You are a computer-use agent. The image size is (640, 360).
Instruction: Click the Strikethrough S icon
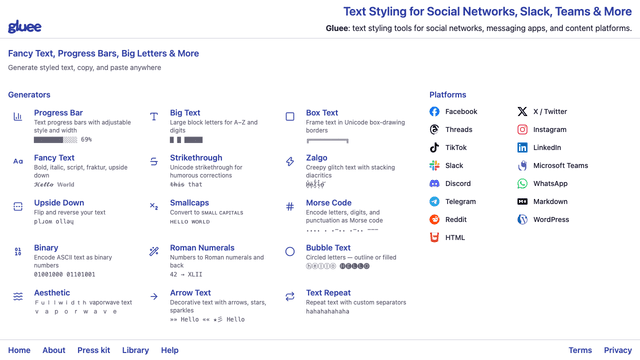pos(154,162)
